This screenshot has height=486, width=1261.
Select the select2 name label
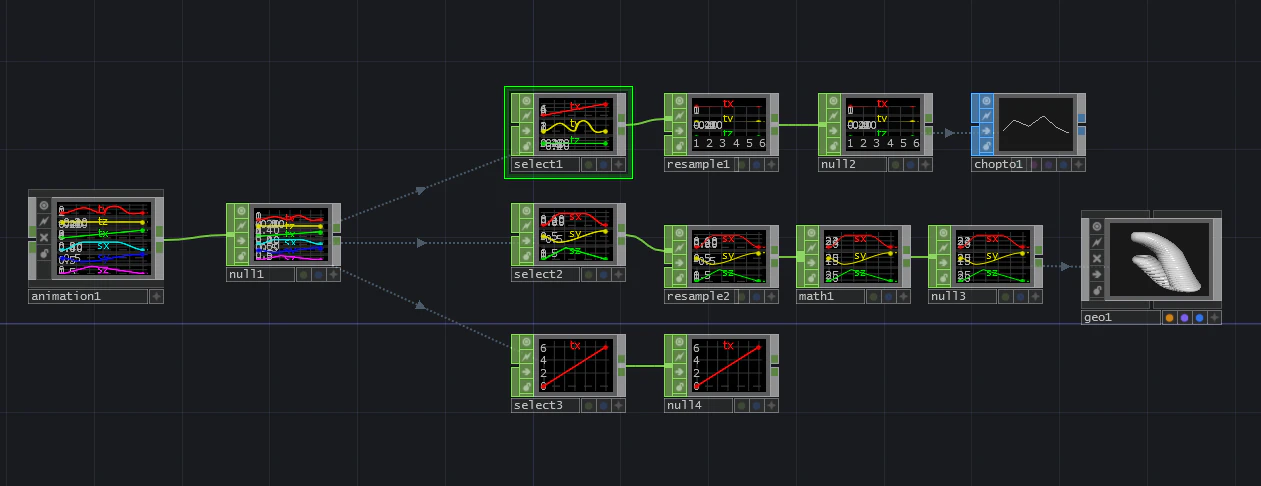(545, 274)
